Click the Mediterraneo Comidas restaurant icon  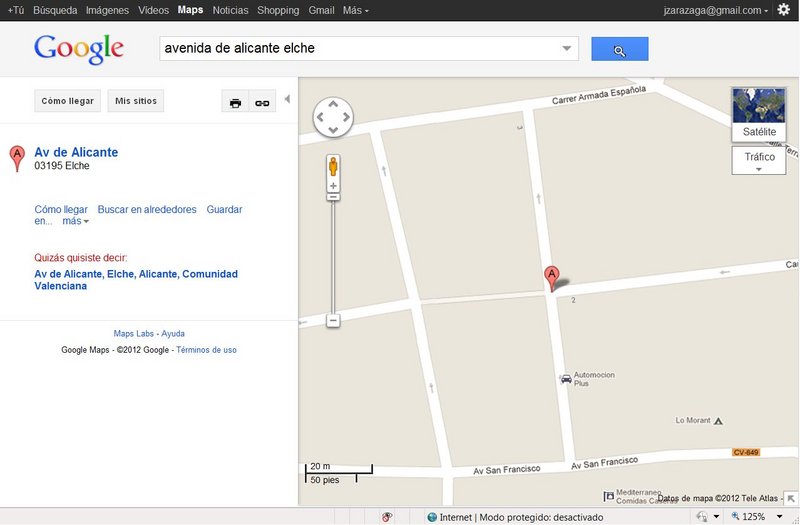click(x=609, y=495)
